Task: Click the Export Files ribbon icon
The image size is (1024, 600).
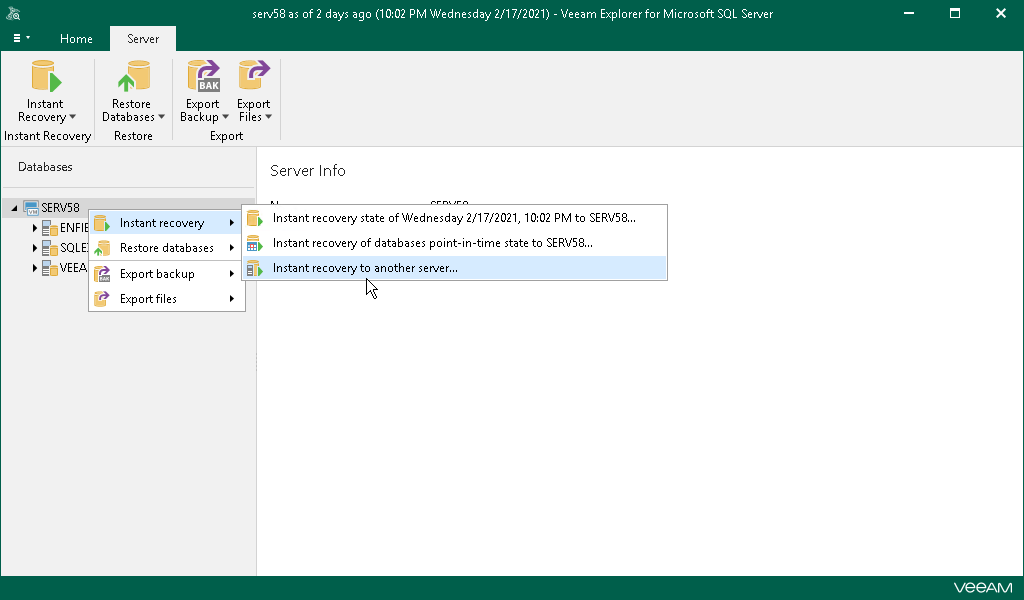Action: click(254, 76)
